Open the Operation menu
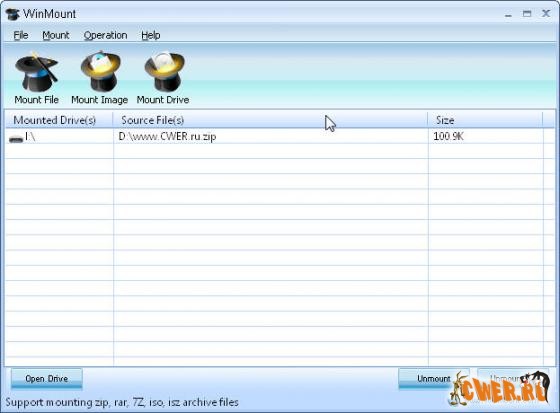 coord(105,35)
